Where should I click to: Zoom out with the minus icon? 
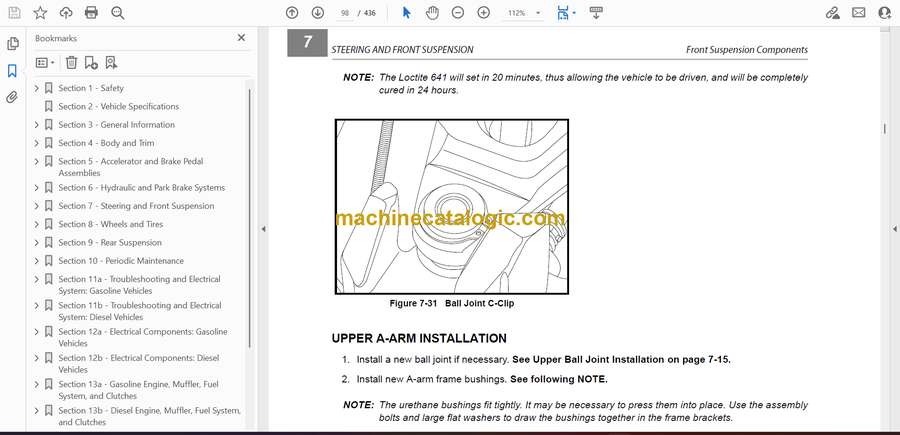tap(457, 13)
